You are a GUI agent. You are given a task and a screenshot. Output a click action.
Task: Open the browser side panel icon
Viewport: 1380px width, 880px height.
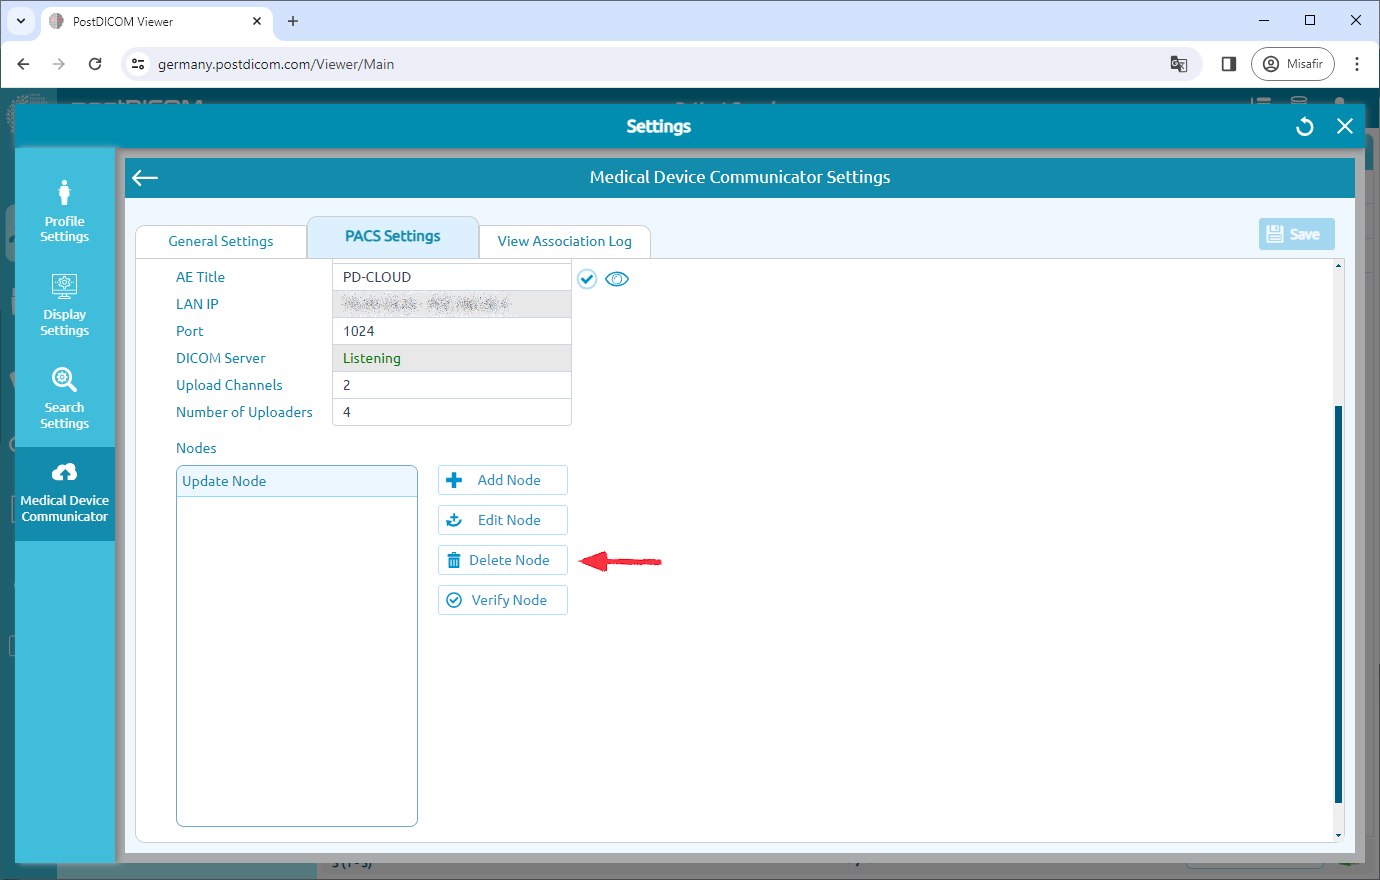tap(1228, 63)
